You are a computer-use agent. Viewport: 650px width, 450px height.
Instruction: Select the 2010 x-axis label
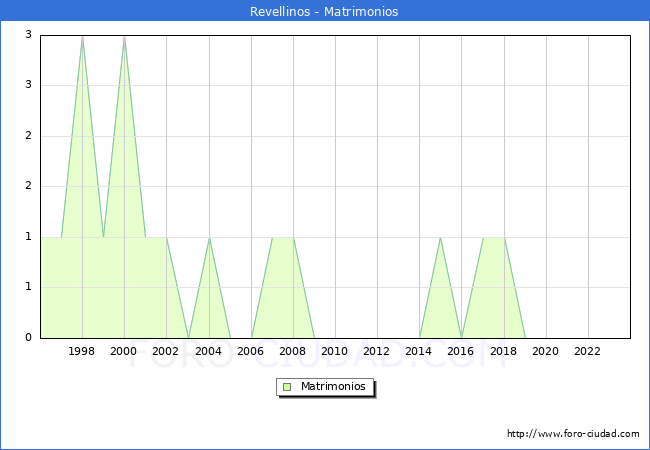(334, 351)
